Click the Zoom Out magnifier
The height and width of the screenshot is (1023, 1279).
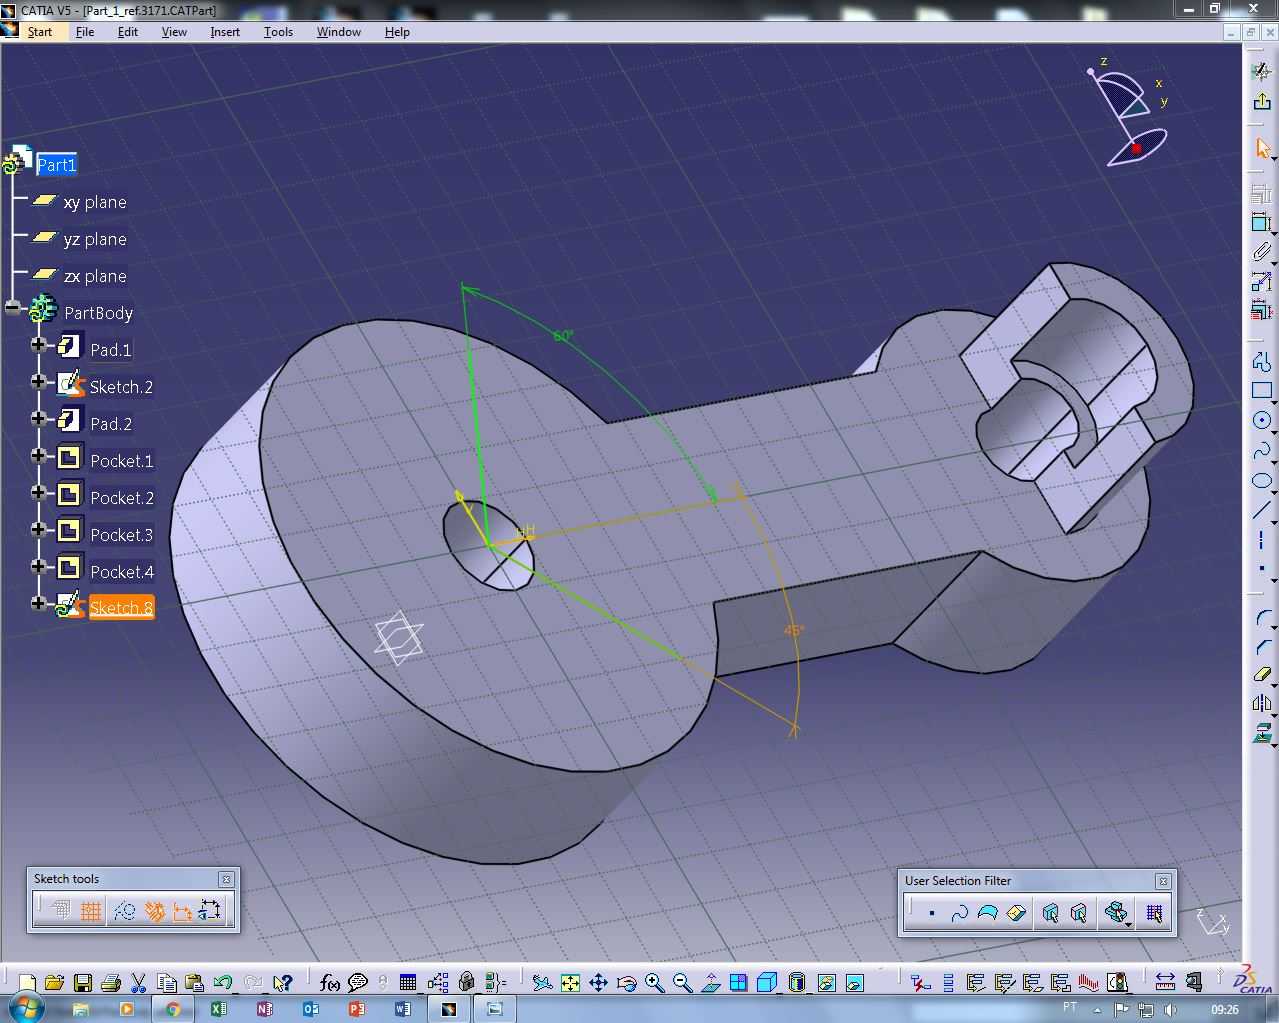[683, 983]
